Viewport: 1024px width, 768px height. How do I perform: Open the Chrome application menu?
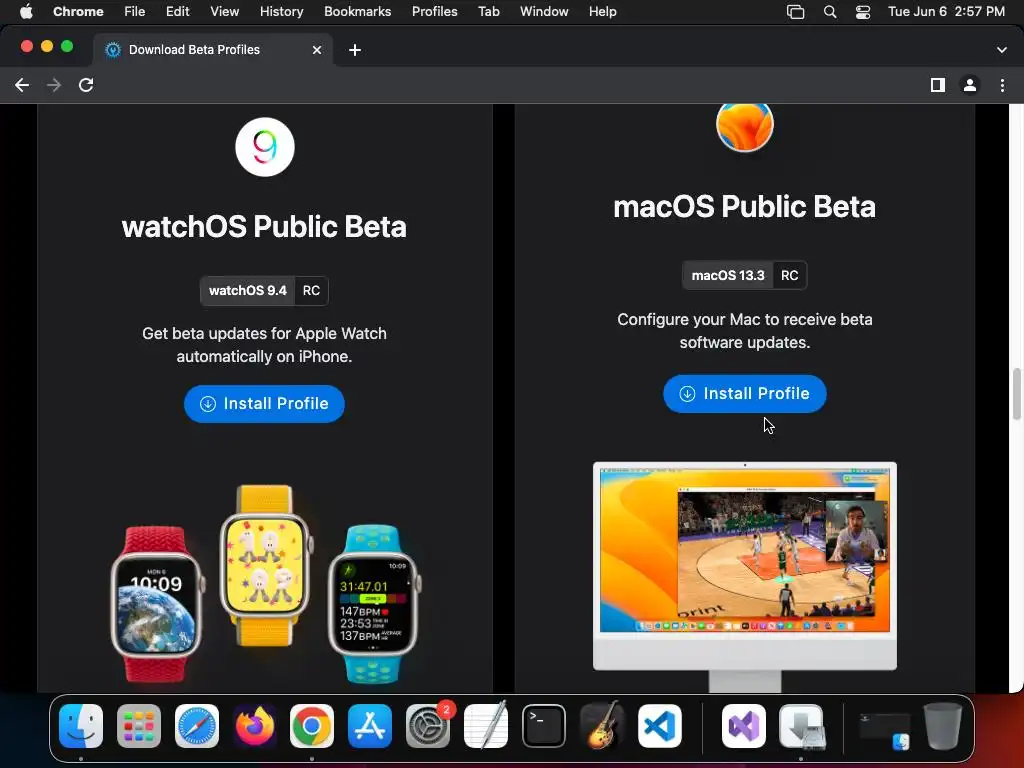pos(78,12)
